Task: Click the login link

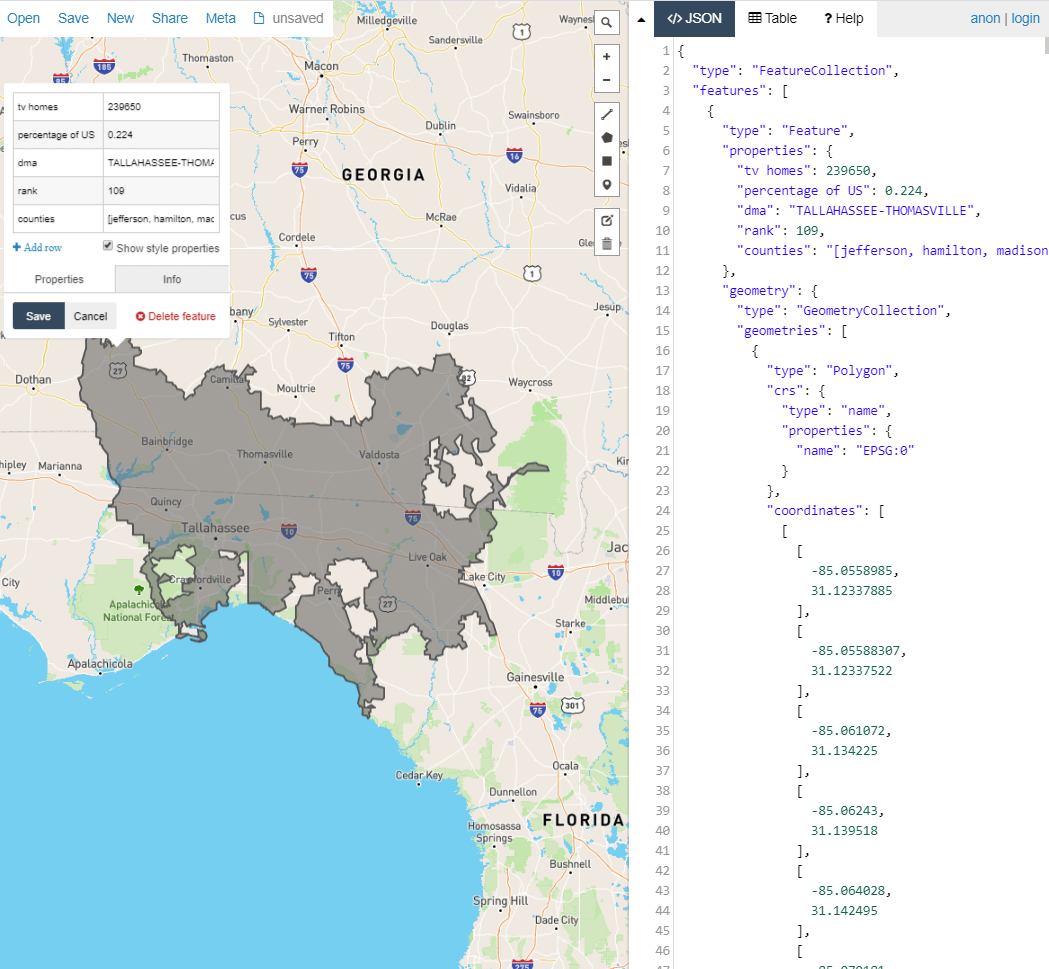Action: coord(1026,18)
